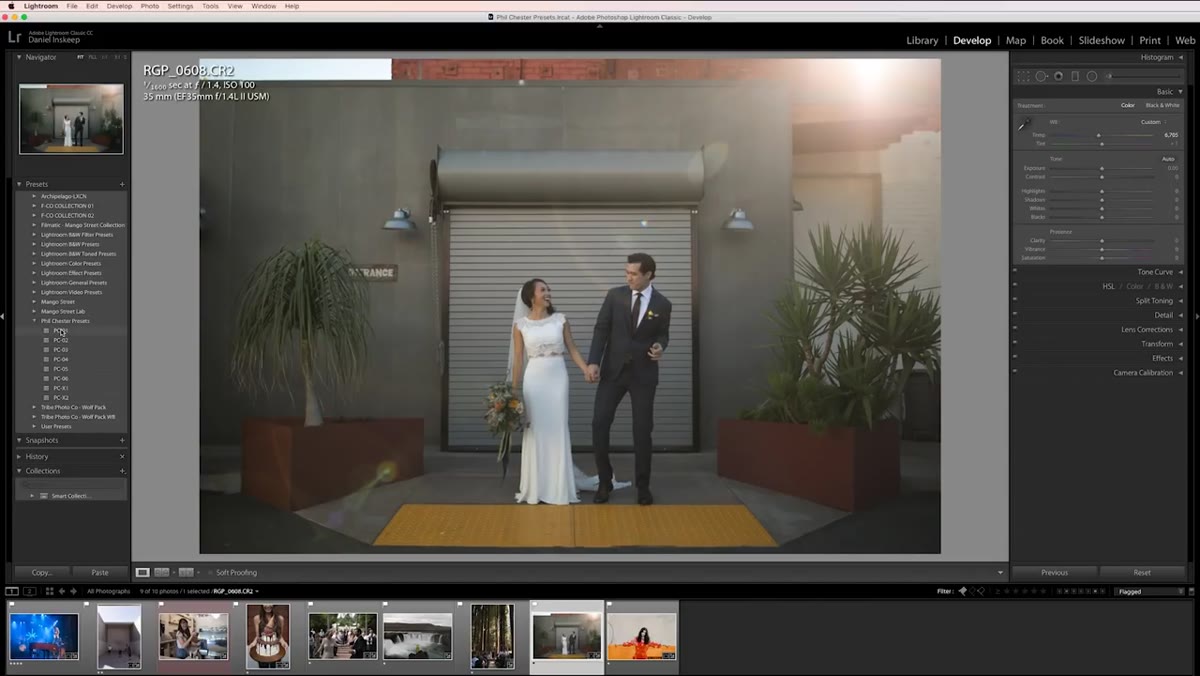
Task: Toggle the Tone Curve panel on/off switch
Action: click(x=1015, y=272)
